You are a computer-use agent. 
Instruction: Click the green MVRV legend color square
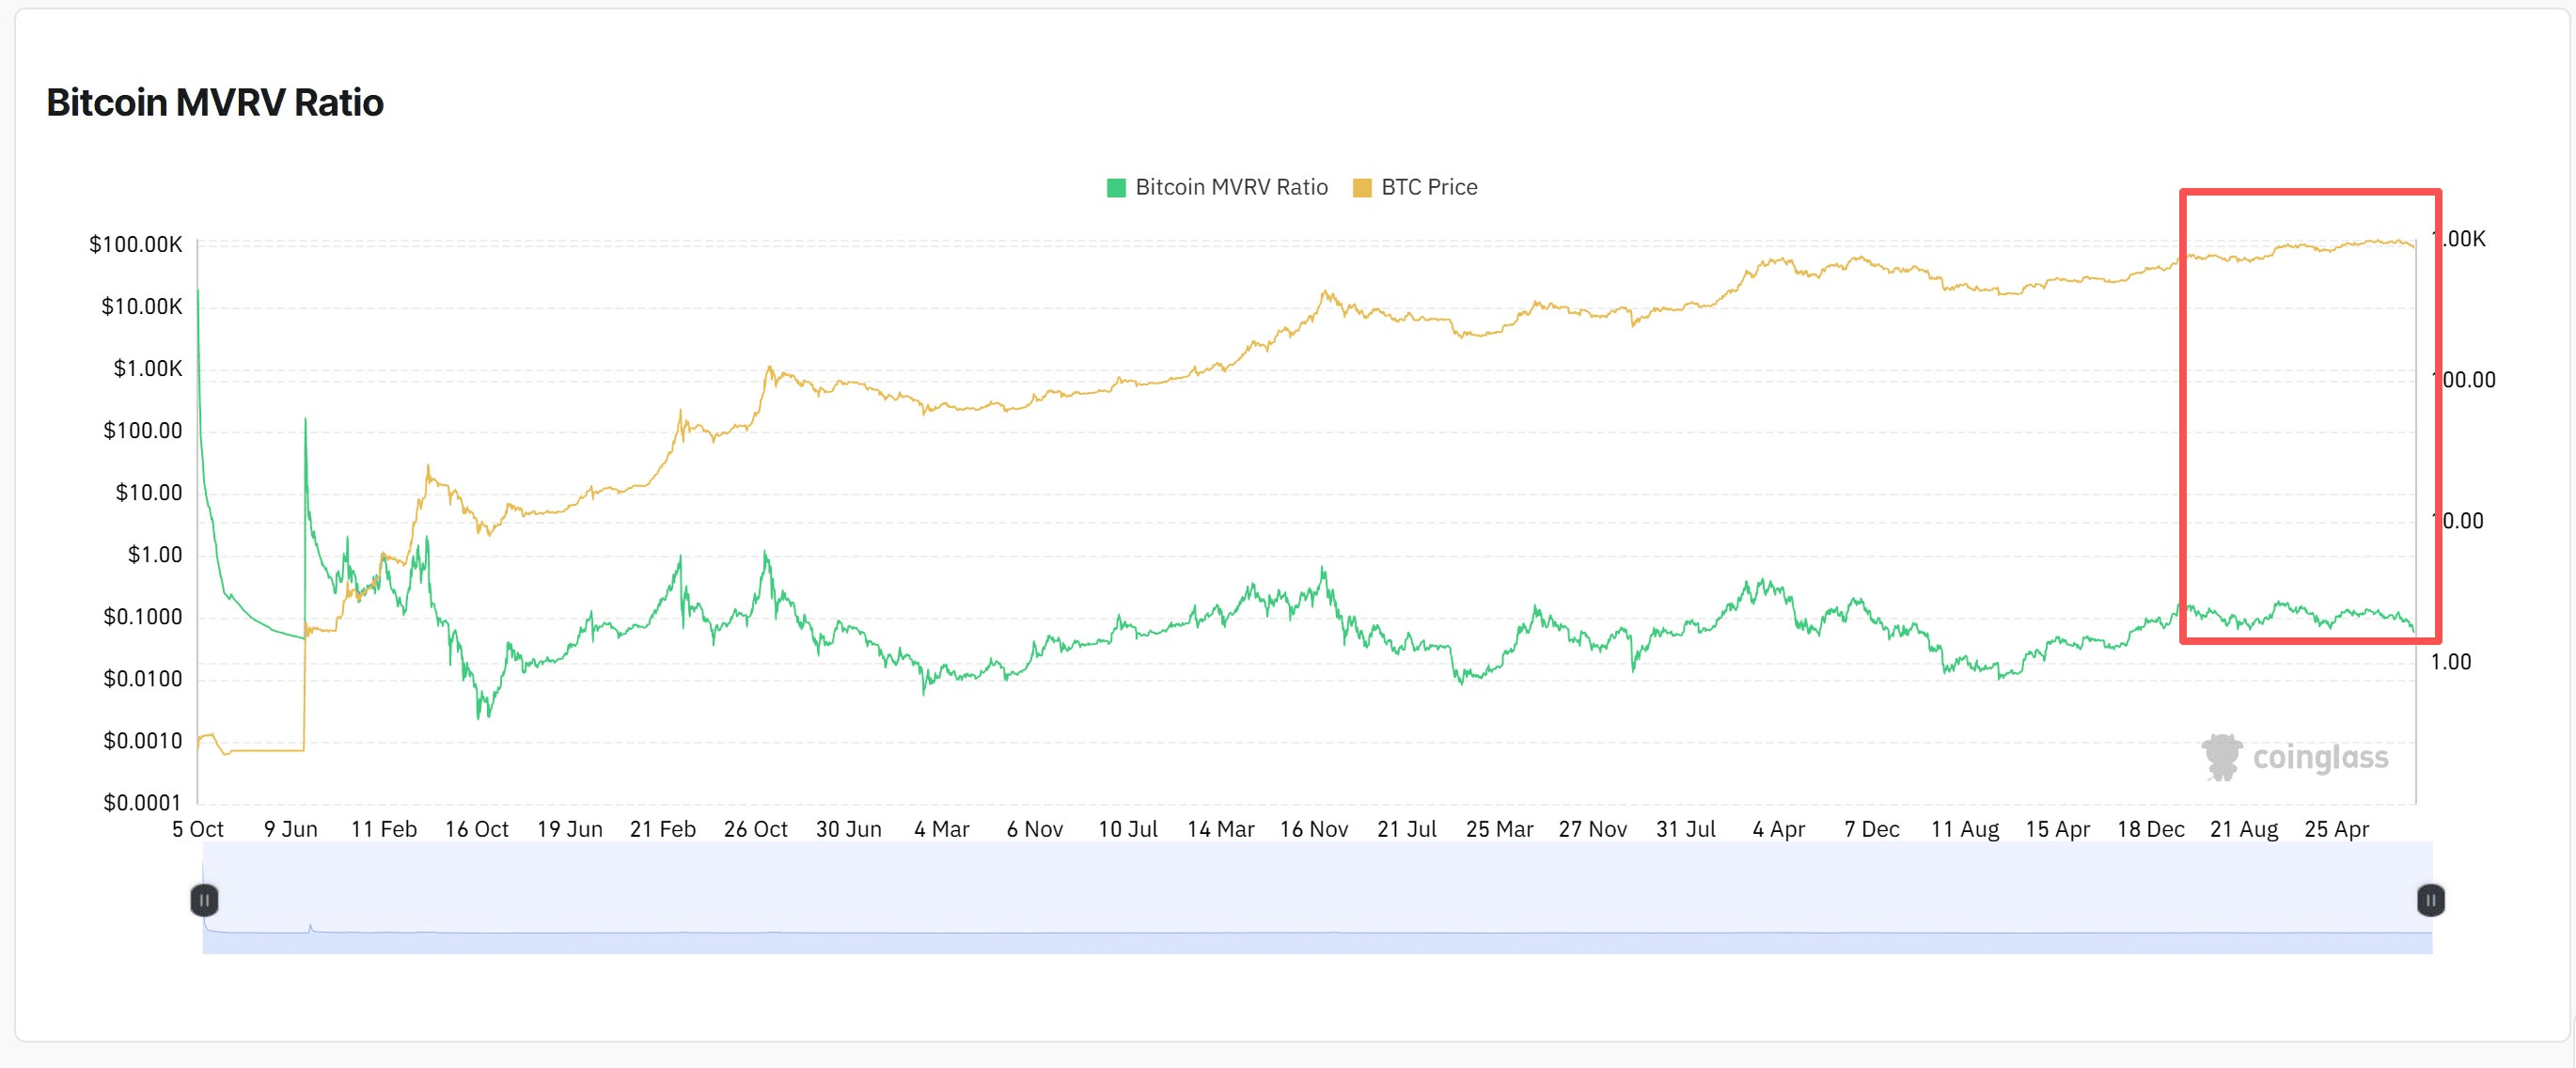[1116, 188]
